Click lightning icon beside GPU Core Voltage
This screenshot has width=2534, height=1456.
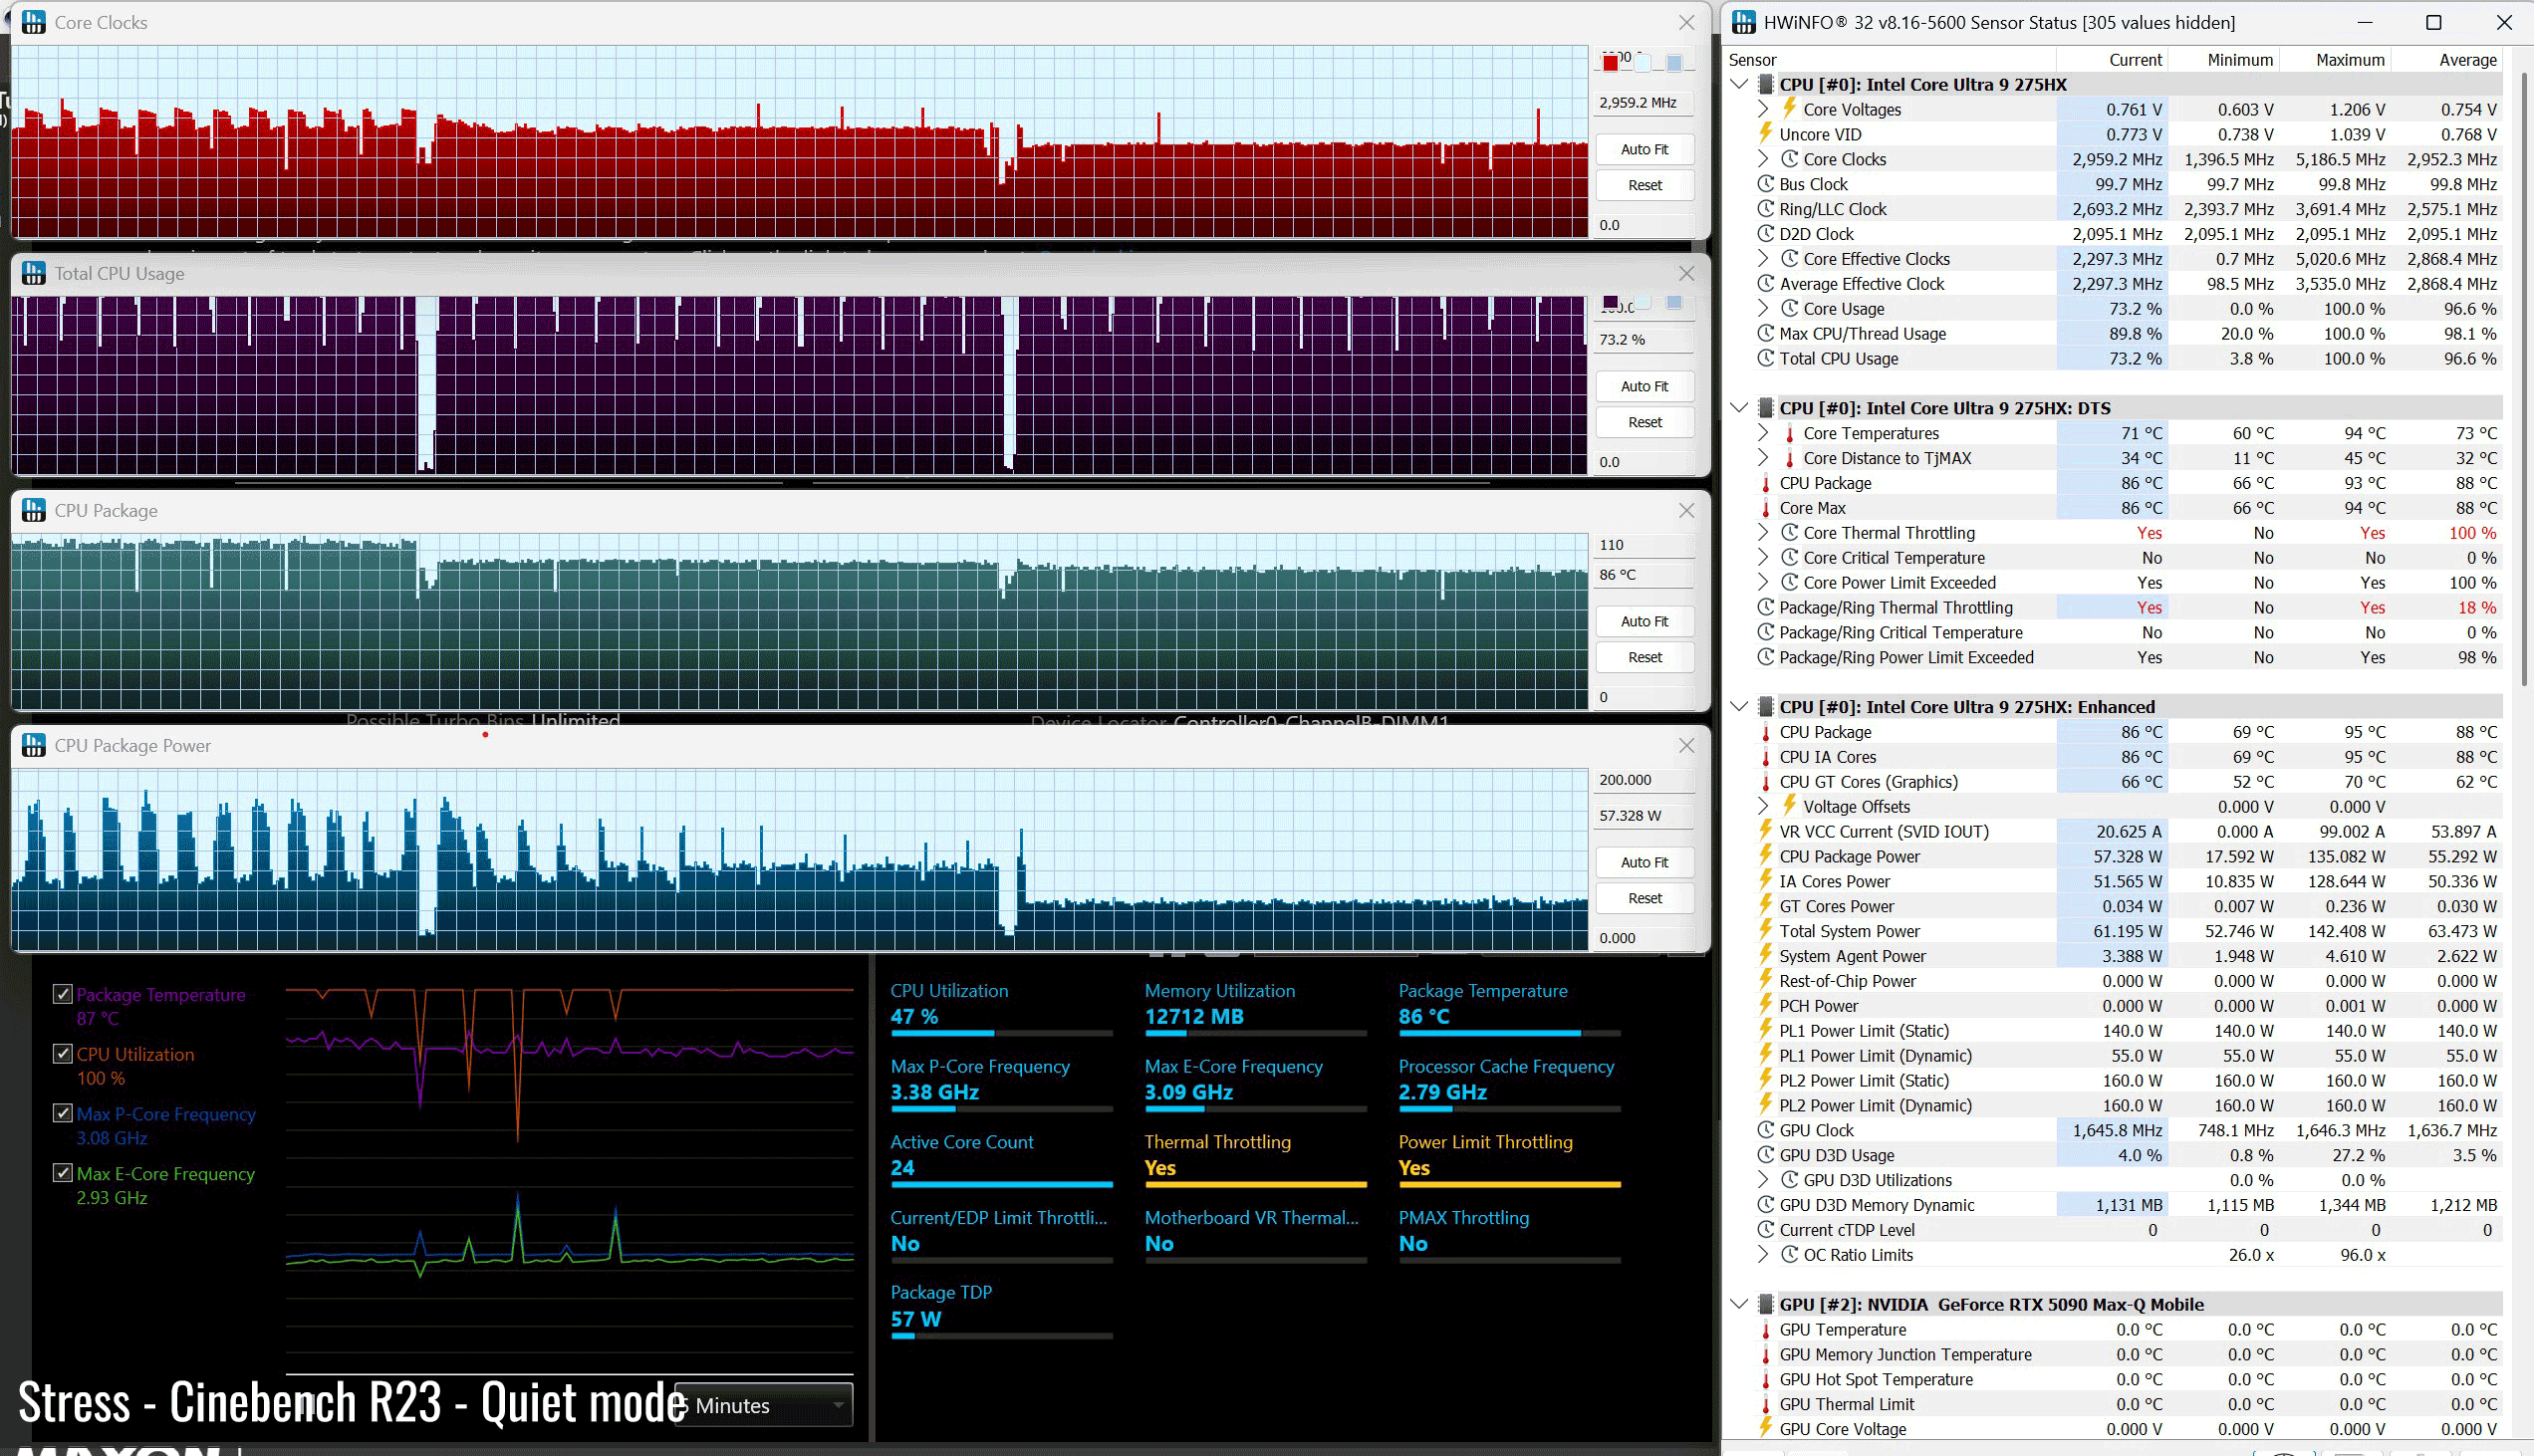1765,1429
